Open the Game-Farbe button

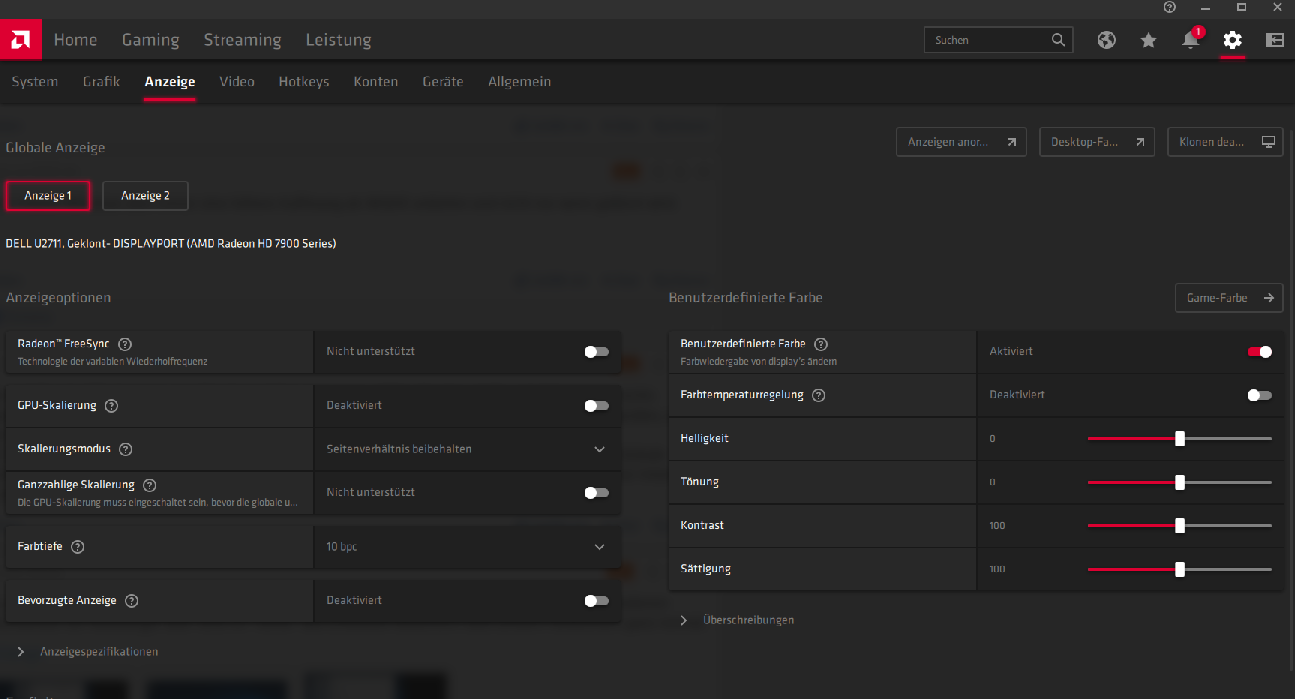[1229, 298]
